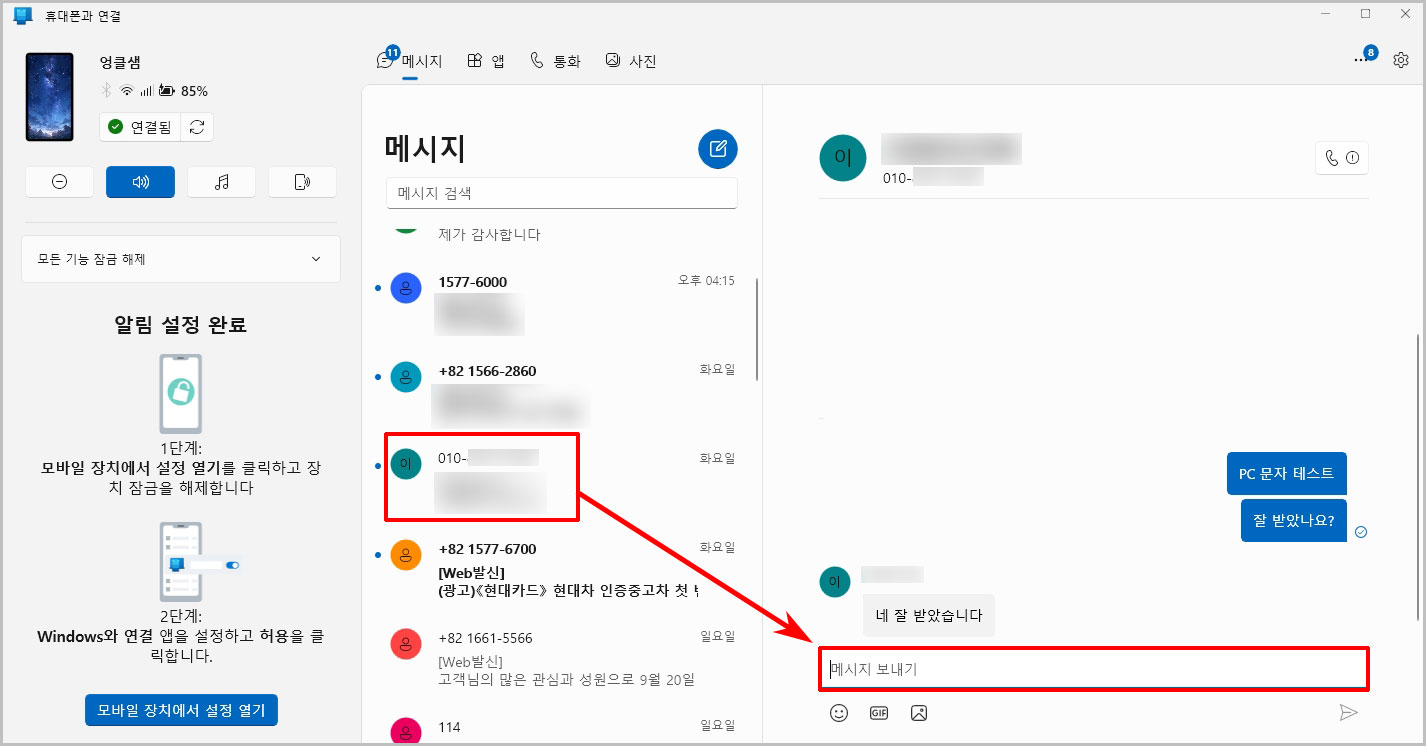This screenshot has width=1426, height=746.
Task: Send the message with the arrow icon
Action: (x=1349, y=712)
